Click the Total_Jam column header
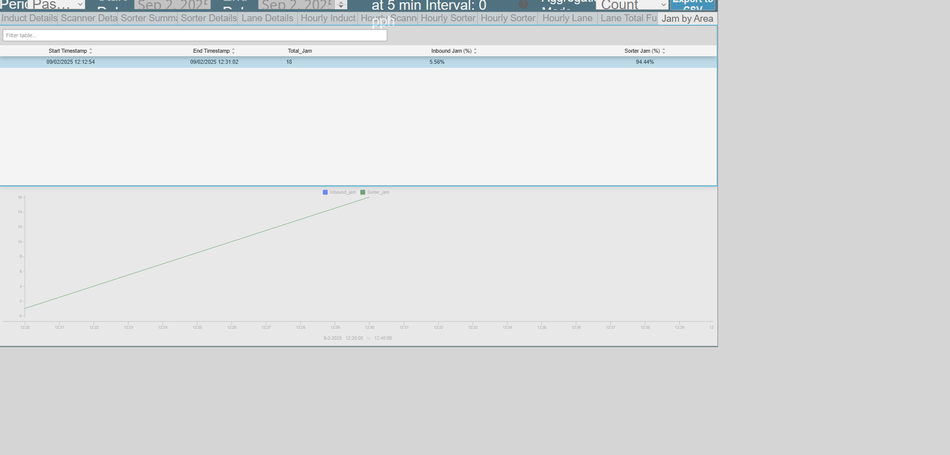 point(300,51)
